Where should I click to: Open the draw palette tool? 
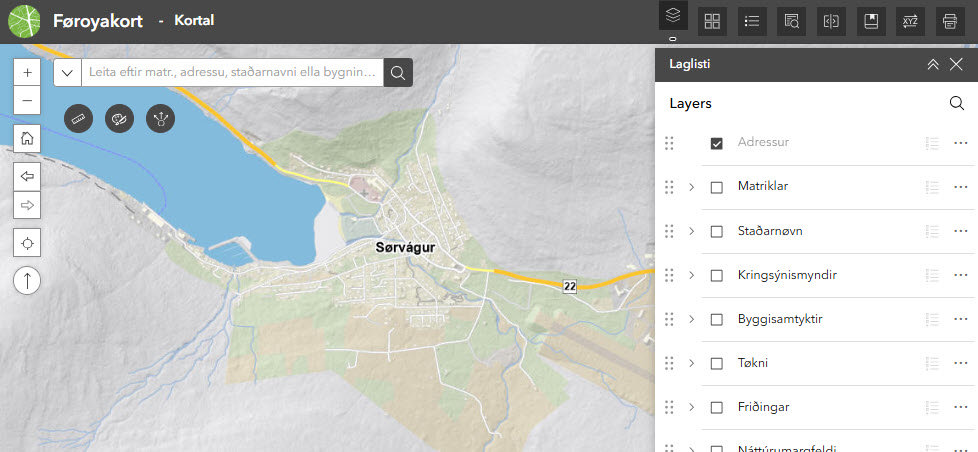point(120,118)
